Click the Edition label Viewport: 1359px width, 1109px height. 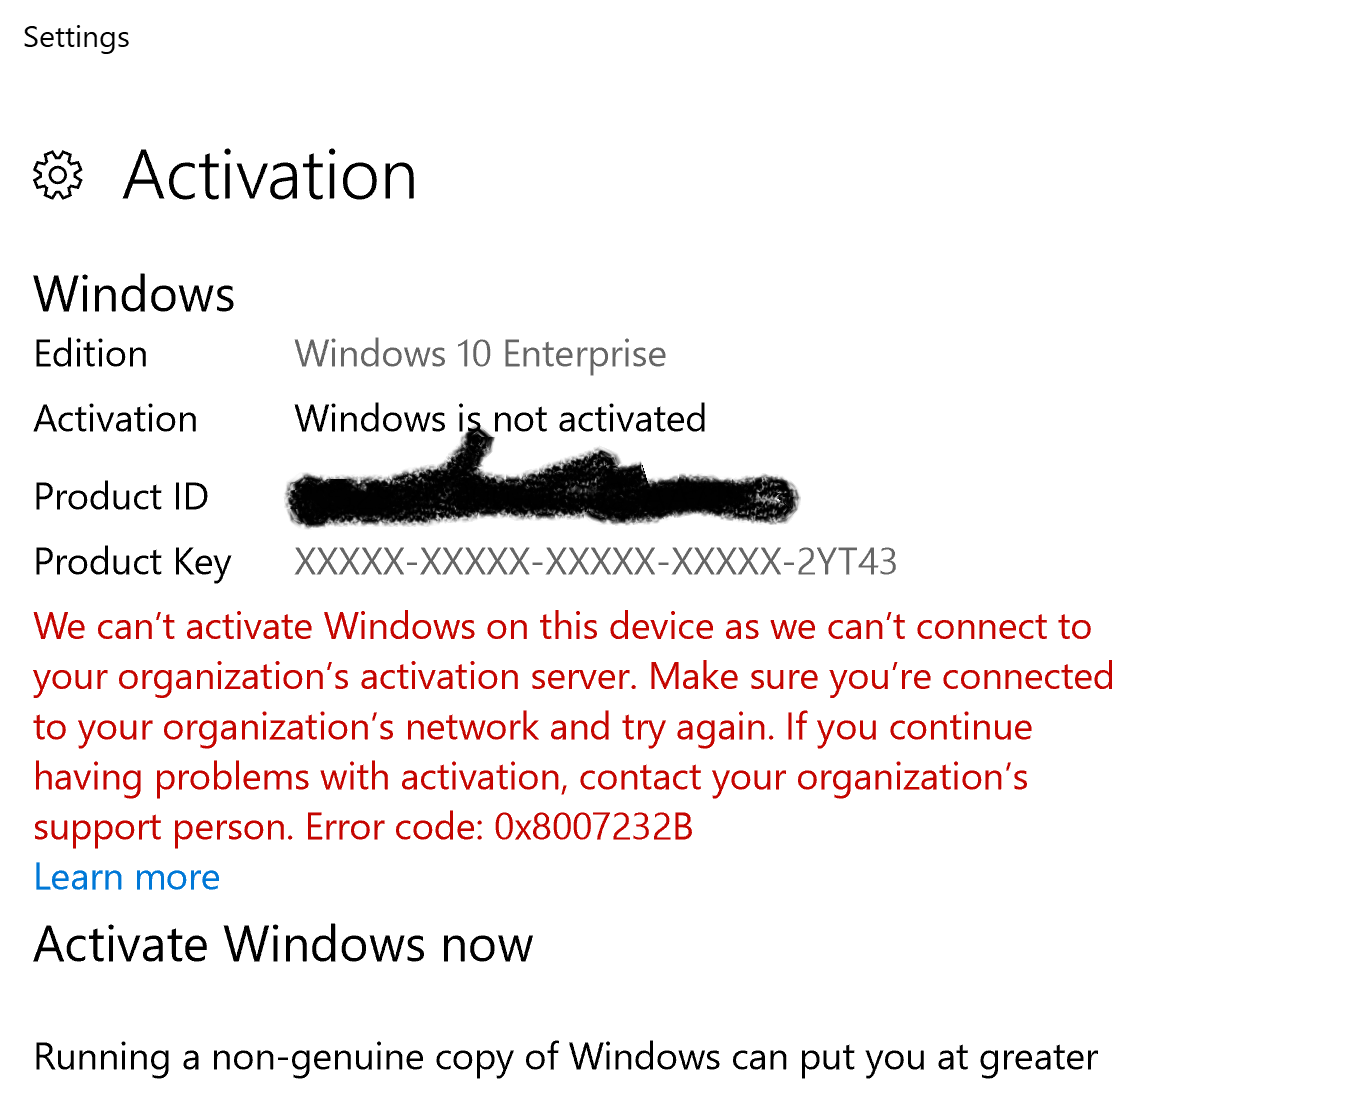pos(91,354)
